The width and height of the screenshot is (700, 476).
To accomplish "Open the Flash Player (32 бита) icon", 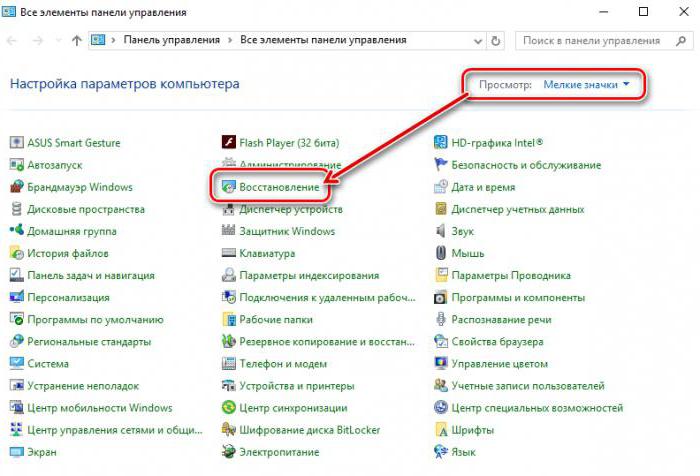I will 229,143.
